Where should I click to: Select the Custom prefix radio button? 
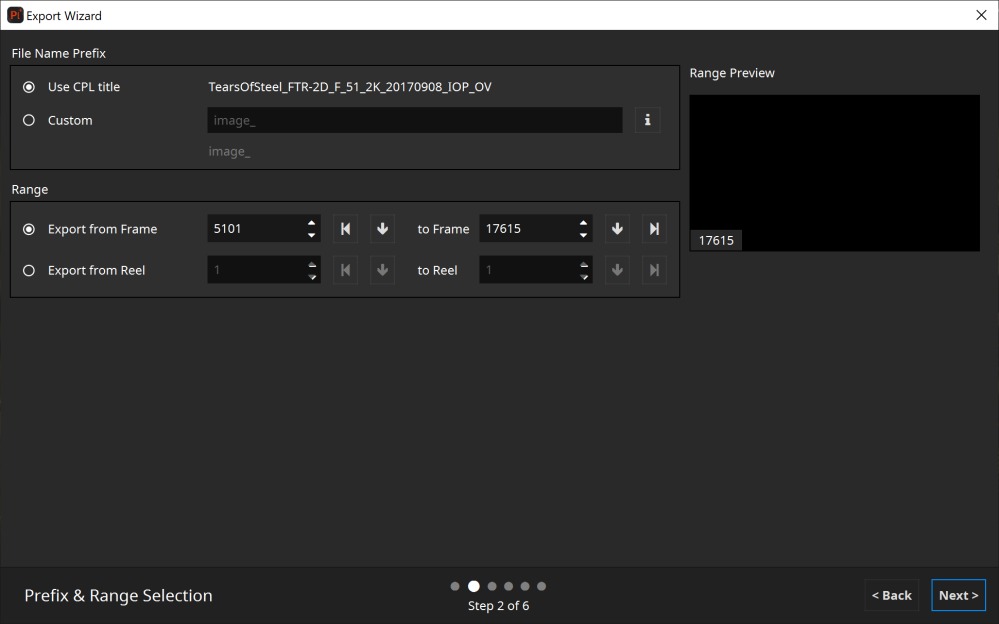[x=29, y=120]
